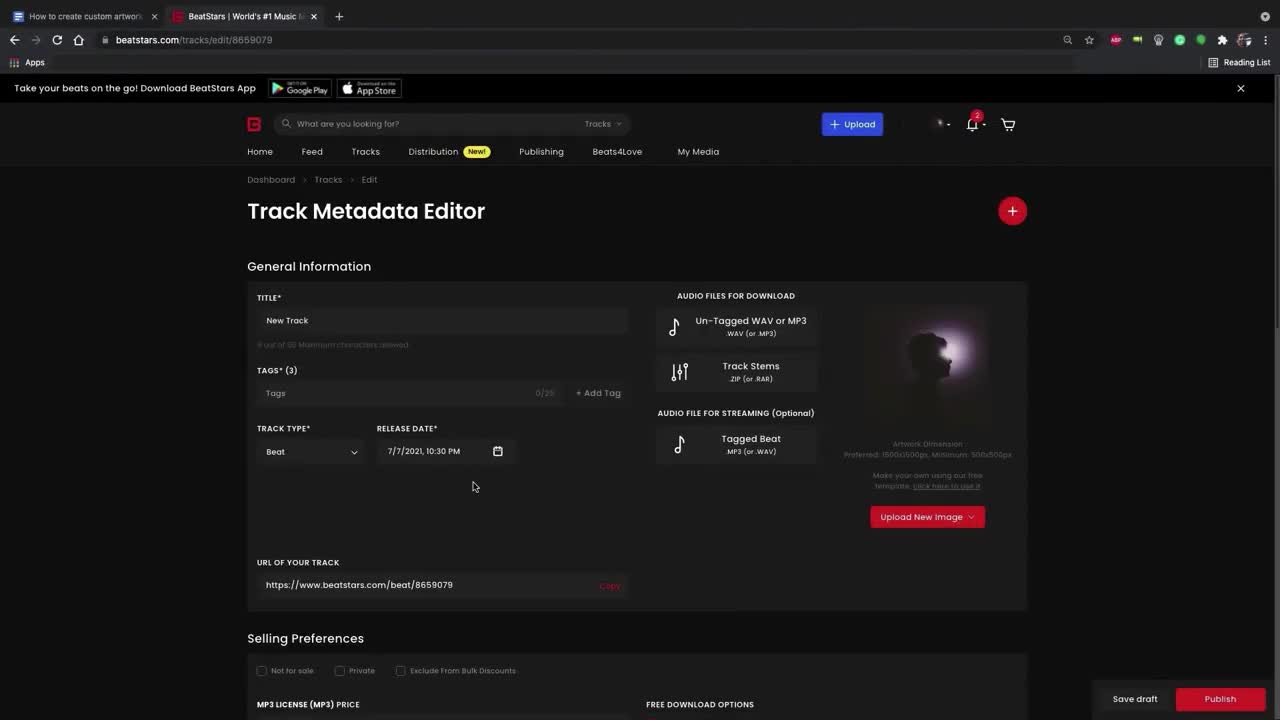Screen dimensions: 1280x720
Task: Click the Add Tag button
Action: tap(598, 393)
